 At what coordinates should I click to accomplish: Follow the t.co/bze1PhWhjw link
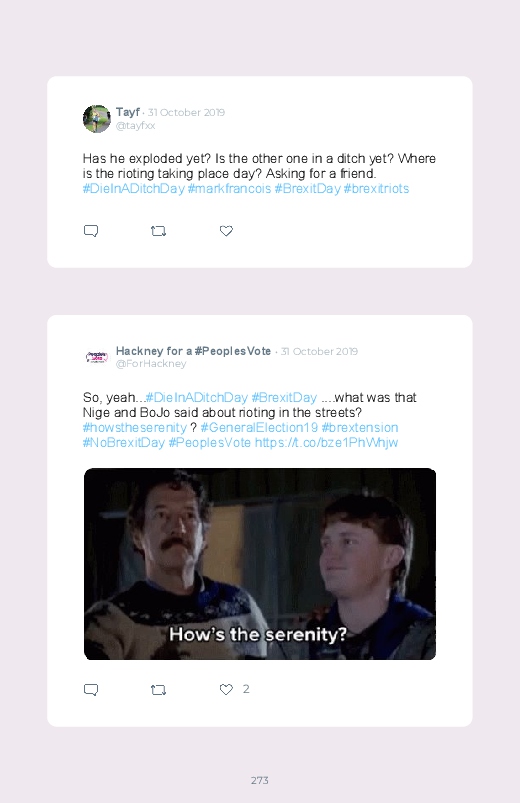pyautogui.click(x=326, y=442)
